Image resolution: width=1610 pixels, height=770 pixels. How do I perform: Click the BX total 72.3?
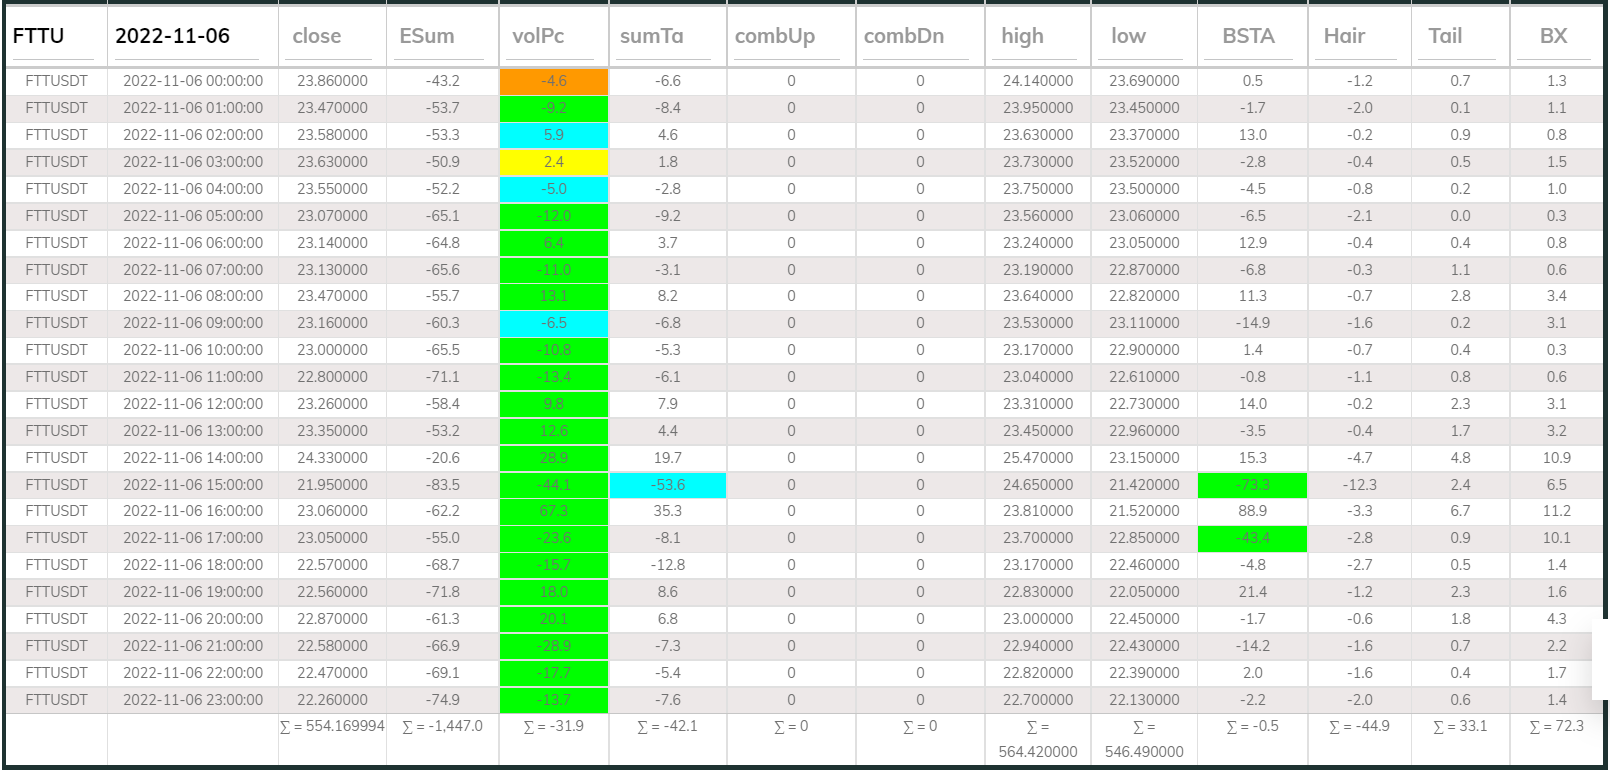click(x=1556, y=726)
